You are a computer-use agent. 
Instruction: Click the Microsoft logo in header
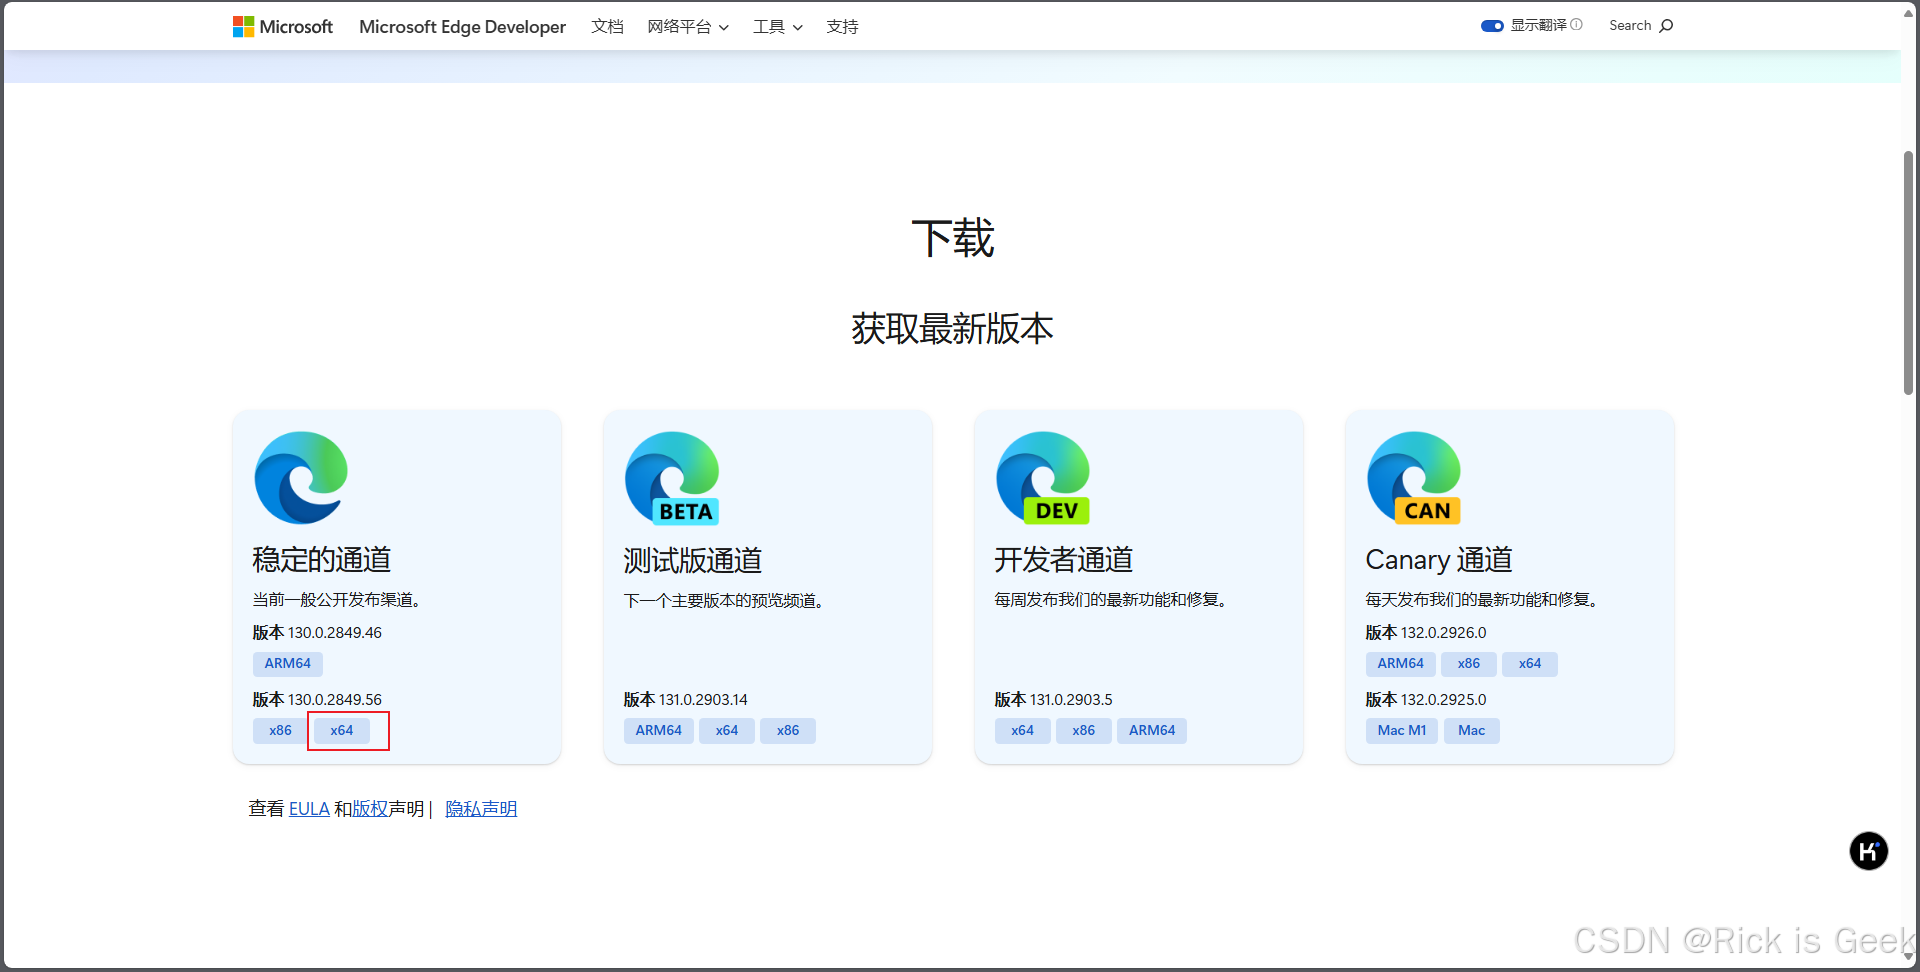coord(283,27)
